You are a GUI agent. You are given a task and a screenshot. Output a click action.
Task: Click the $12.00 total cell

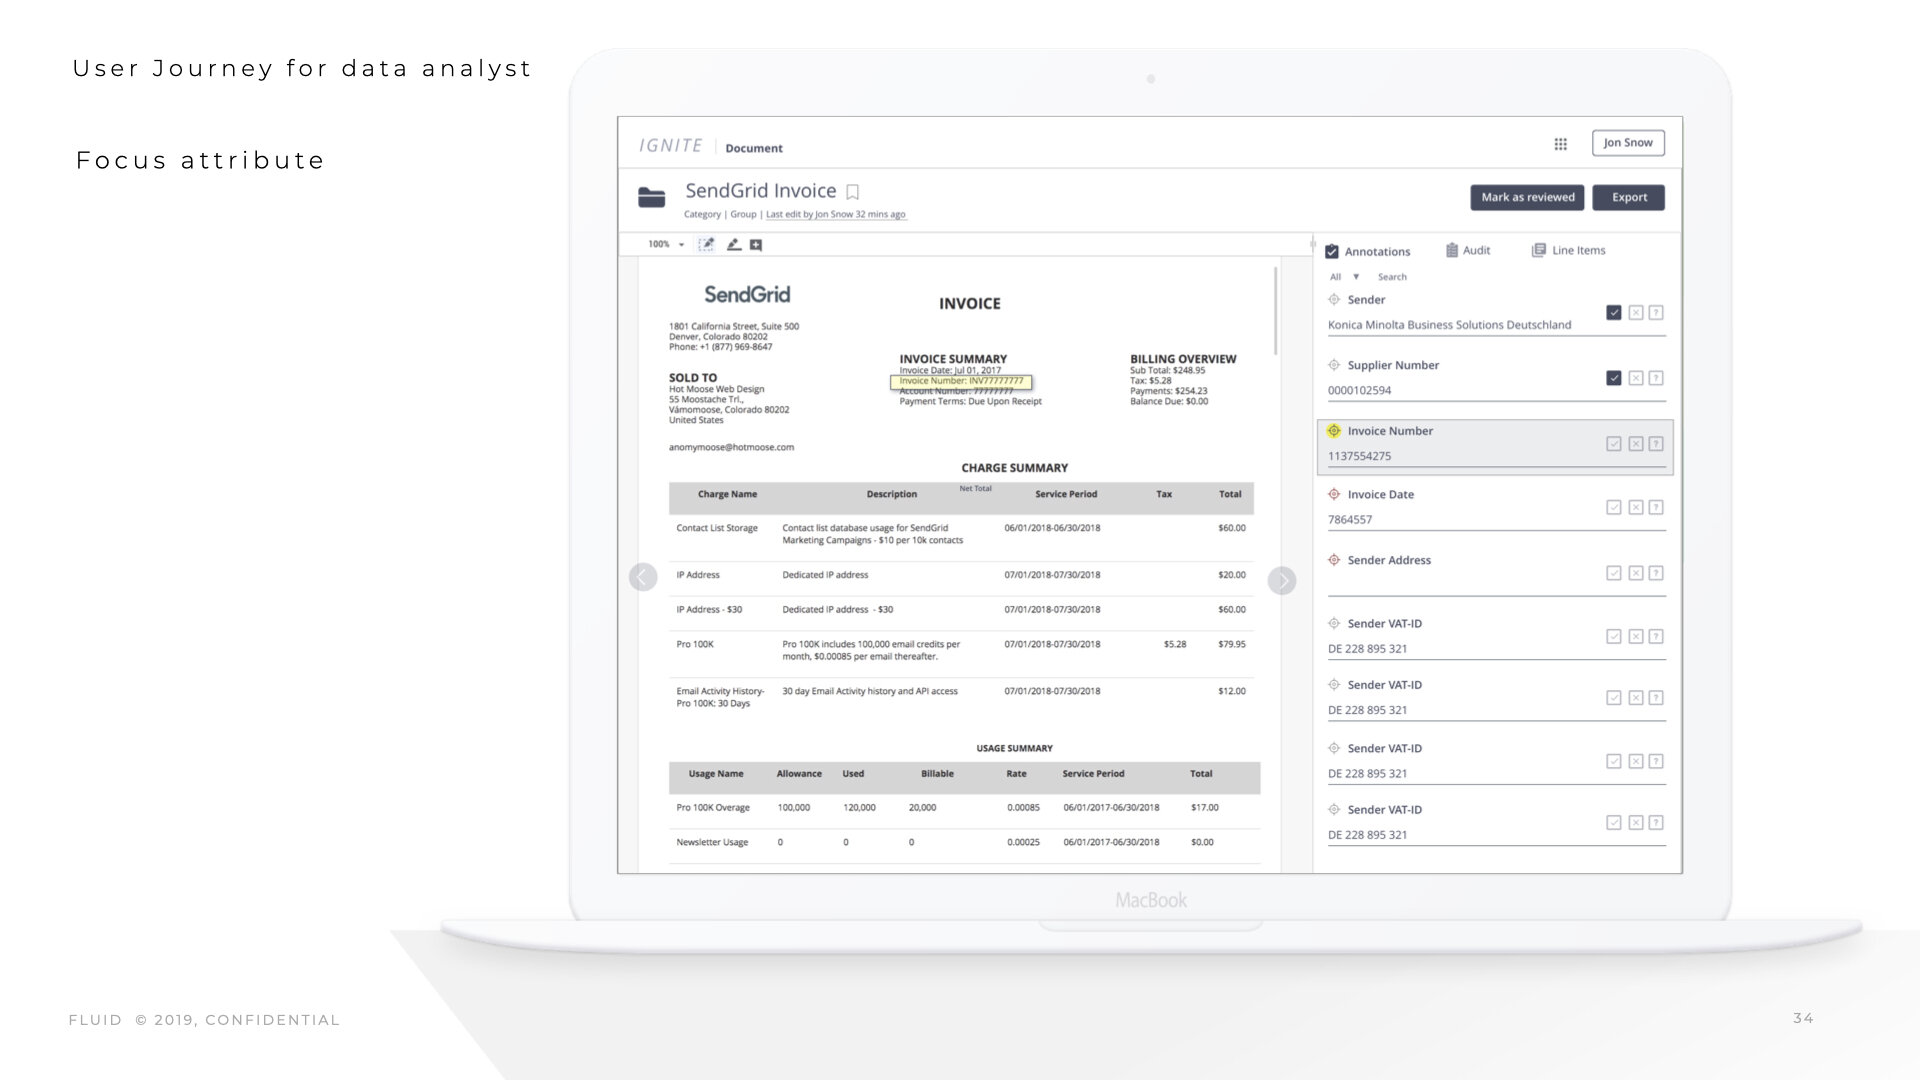click(1231, 692)
